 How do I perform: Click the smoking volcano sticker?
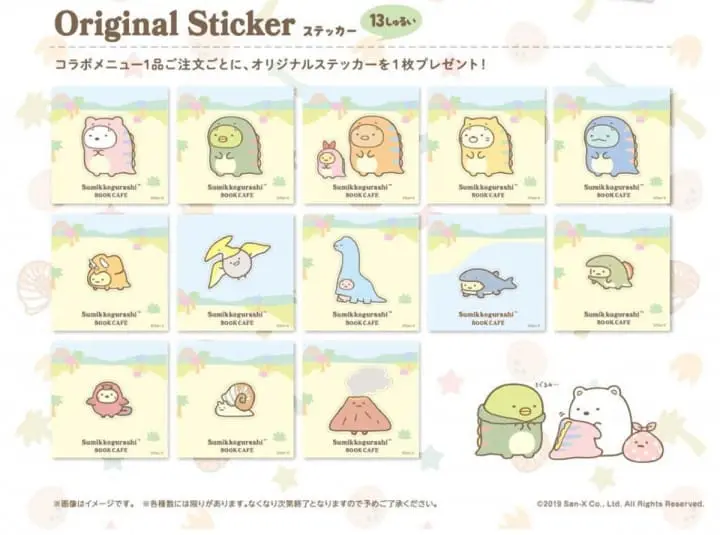pos(361,400)
